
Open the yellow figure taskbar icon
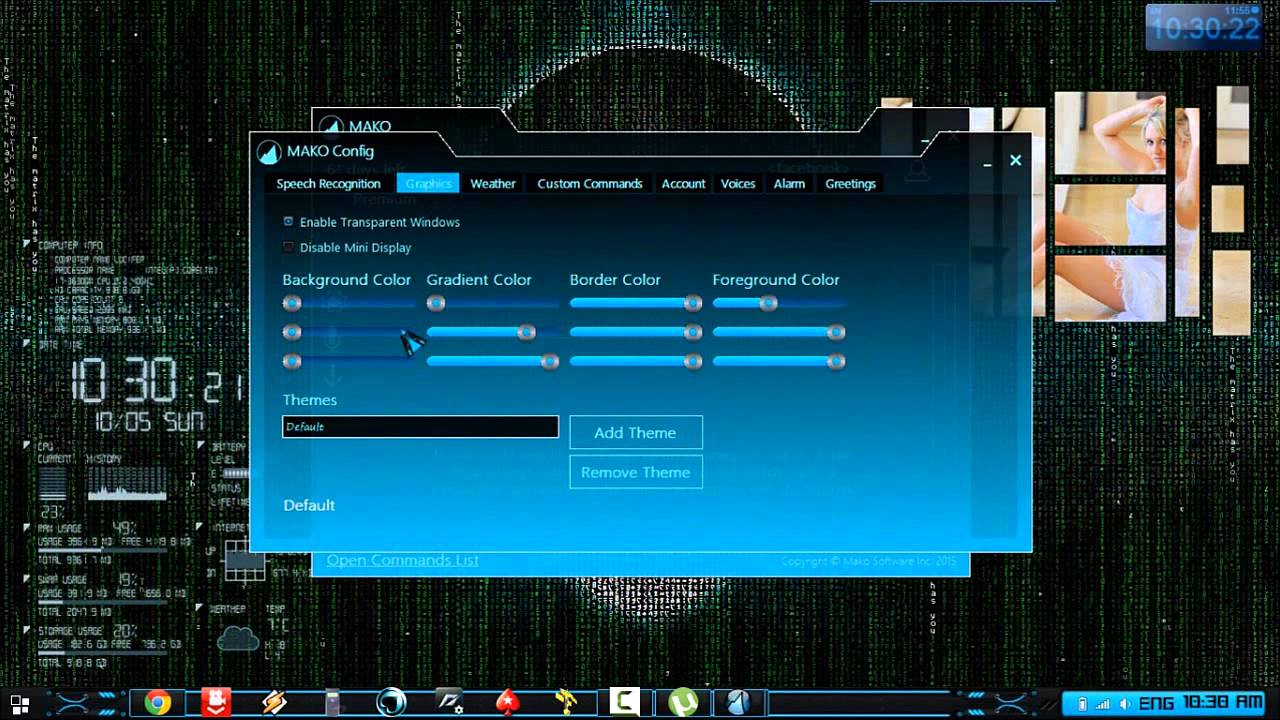coord(566,703)
